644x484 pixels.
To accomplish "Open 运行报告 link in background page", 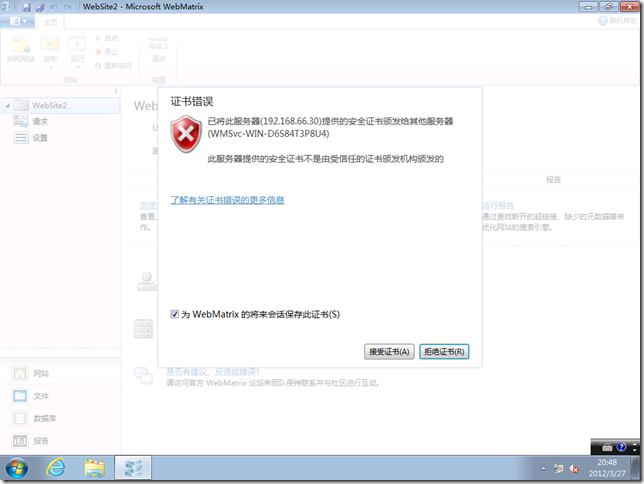I will pos(498,205).
